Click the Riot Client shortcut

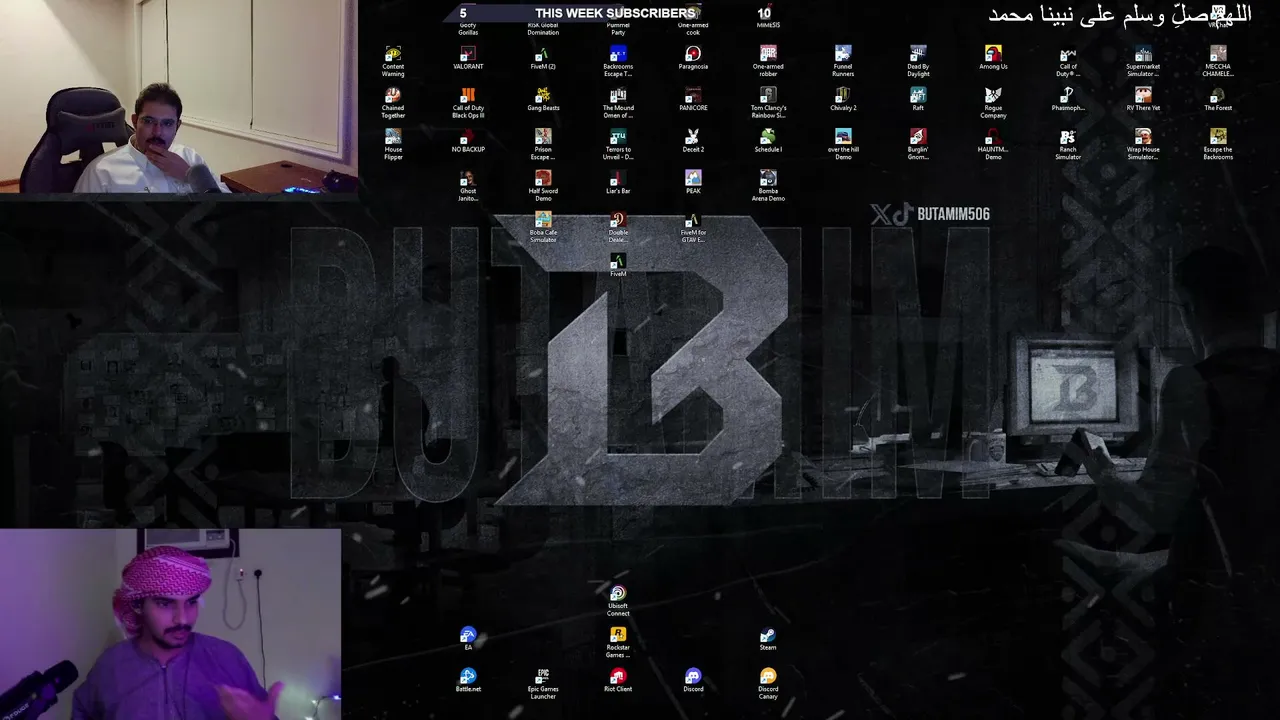coord(618,681)
